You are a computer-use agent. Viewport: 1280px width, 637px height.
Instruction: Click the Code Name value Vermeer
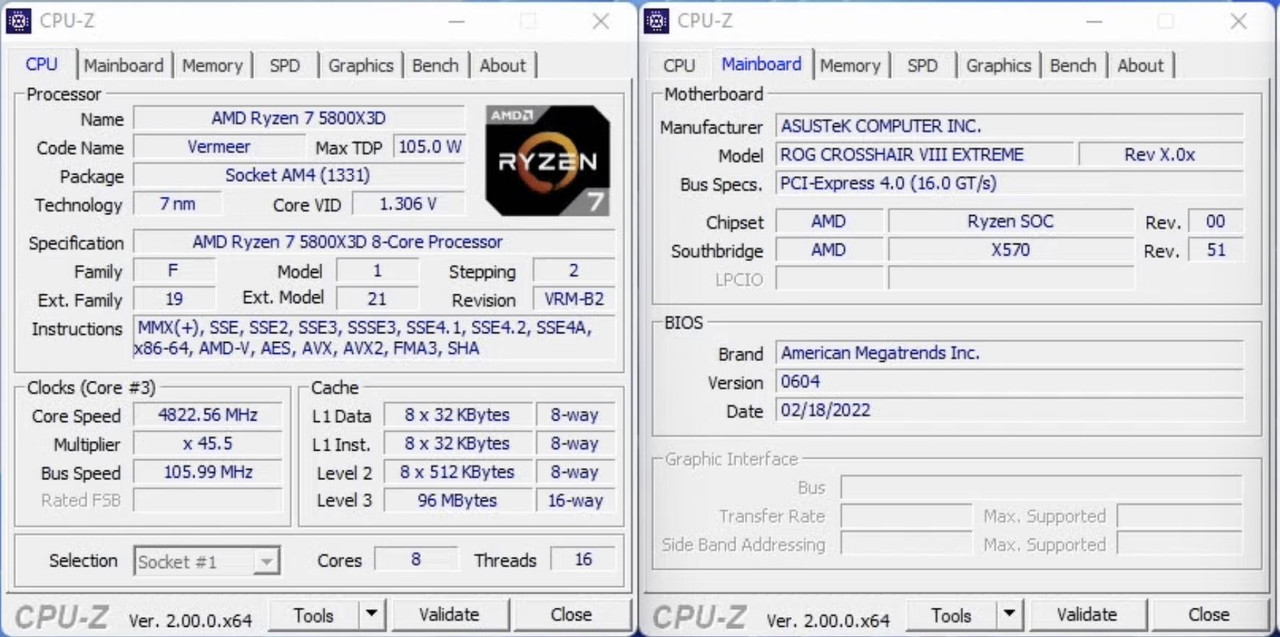coord(219,147)
